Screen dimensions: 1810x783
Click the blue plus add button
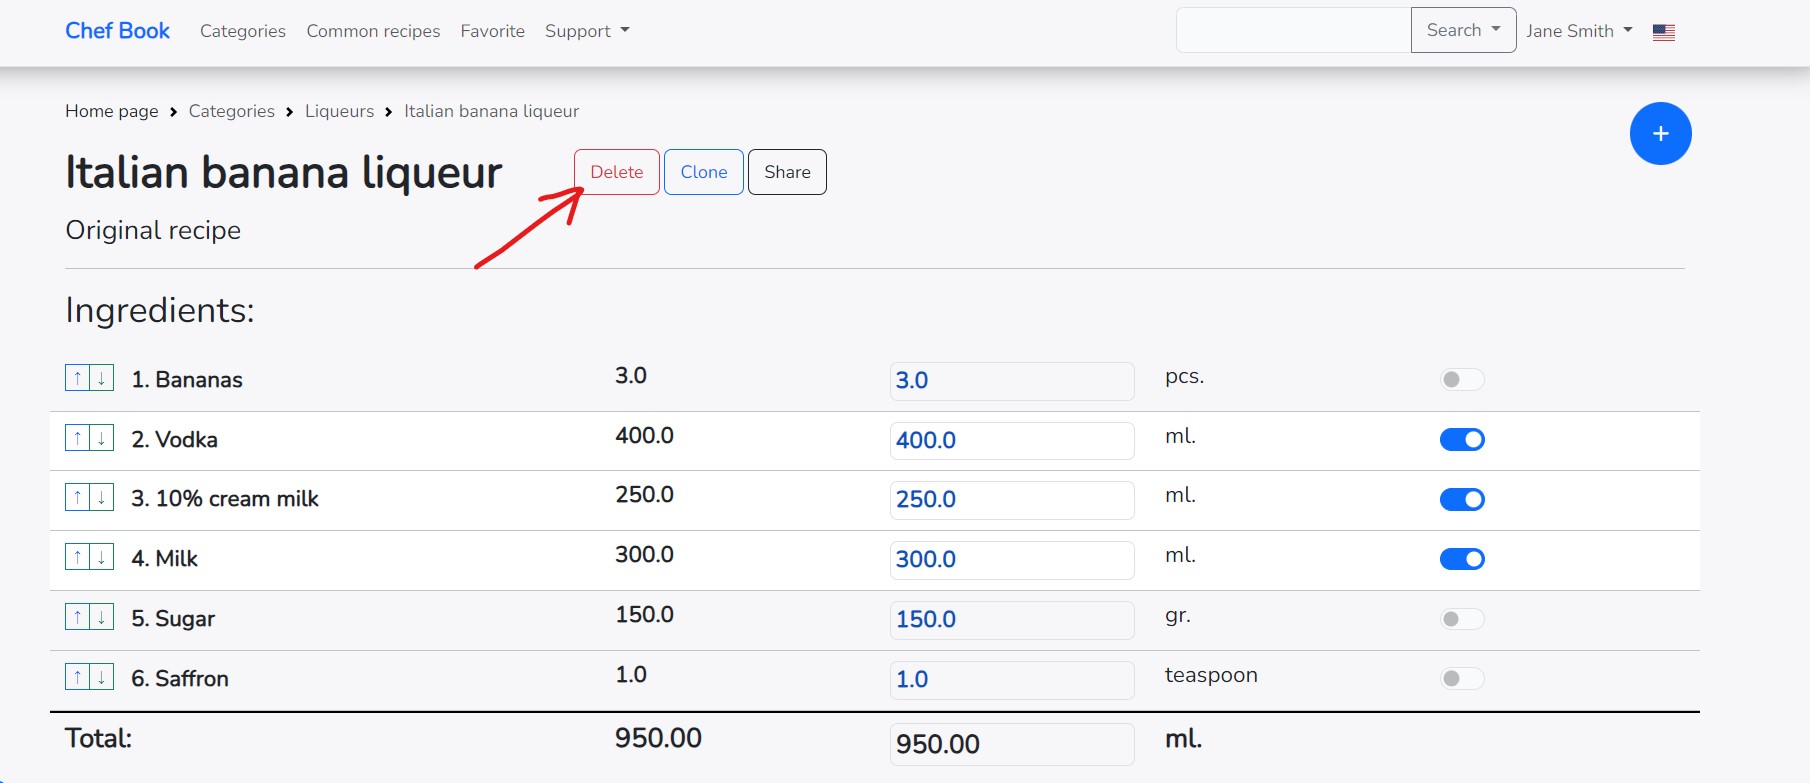click(x=1660, y=133)
